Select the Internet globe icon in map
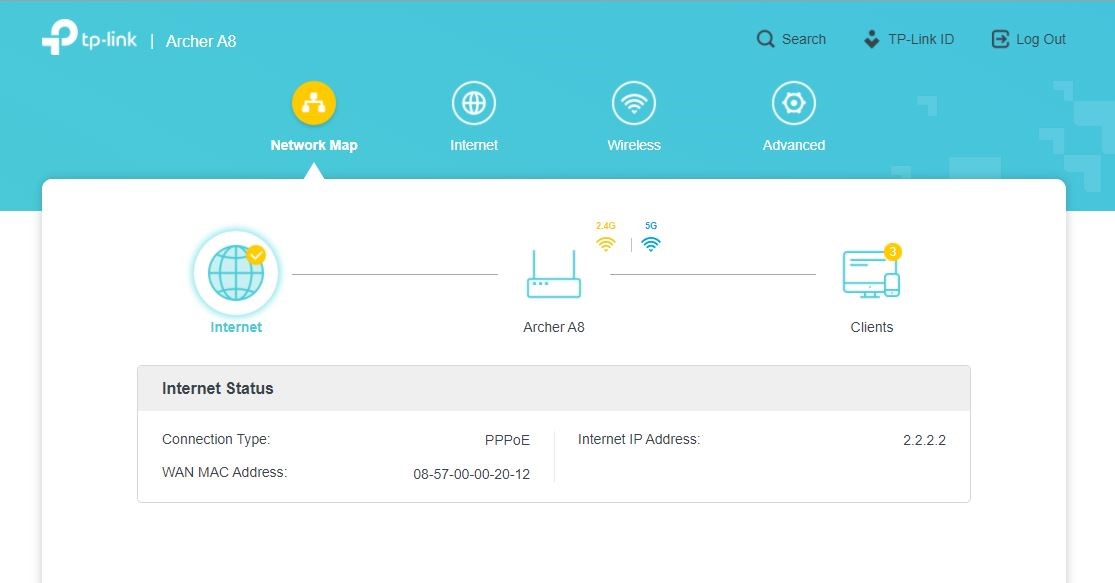1115x583 pixels. coord(236,273)
